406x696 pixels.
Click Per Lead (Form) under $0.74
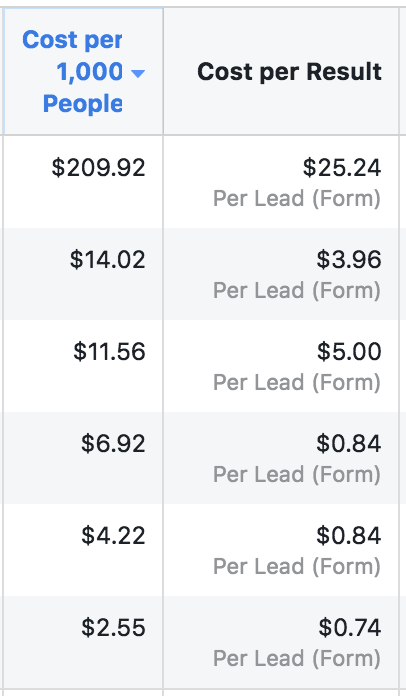297,658
